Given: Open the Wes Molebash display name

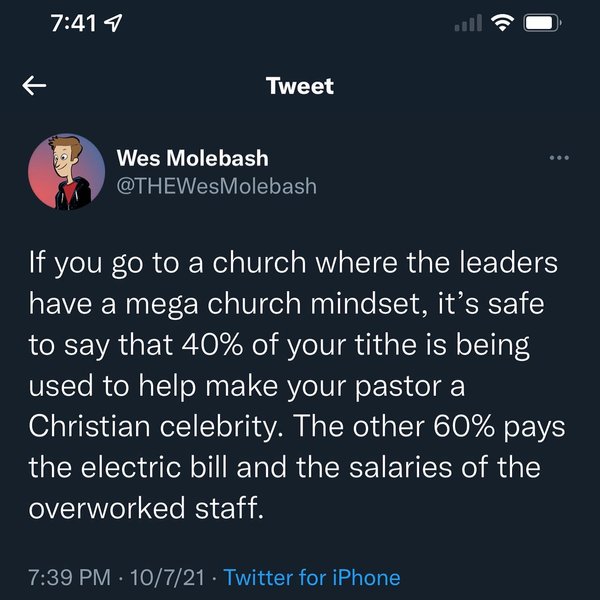Looking at the screenshot, I should tap(193, 159).
